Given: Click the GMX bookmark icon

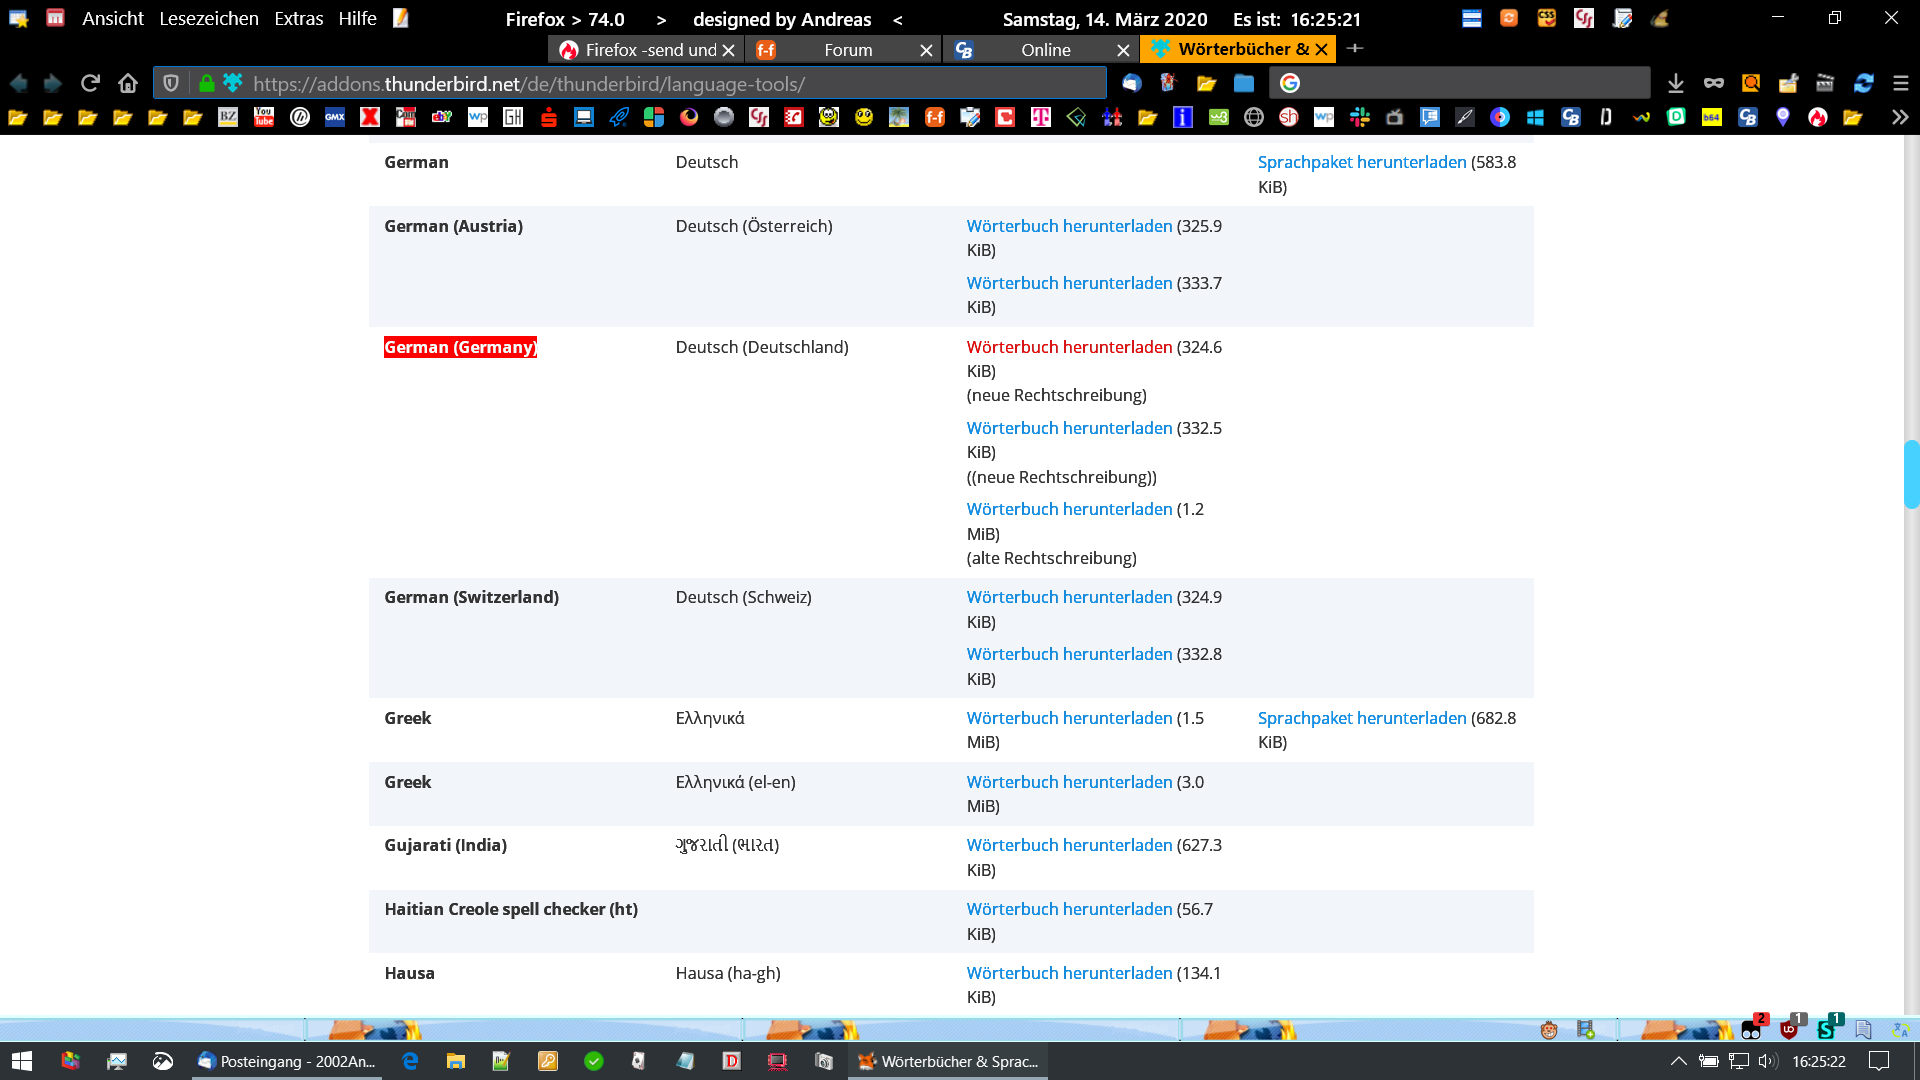Looking at the screenshot, I should 334,117.
